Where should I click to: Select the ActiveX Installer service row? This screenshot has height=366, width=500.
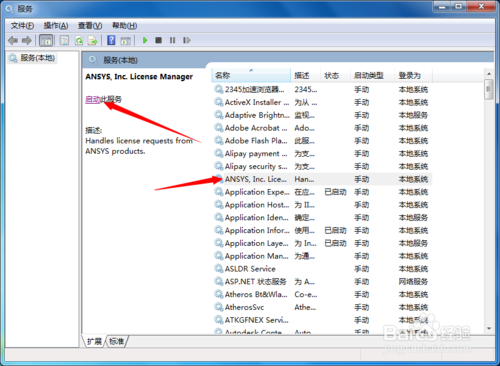tap(322, 102)
